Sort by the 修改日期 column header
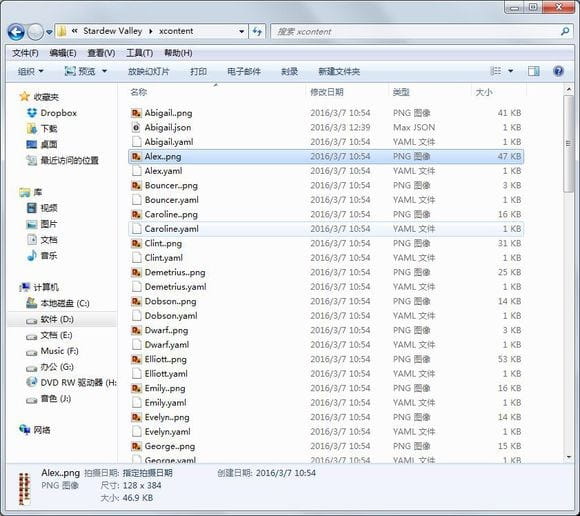Image resolution: width=580 pixels, height=516 pixels. (x=326, y=92)
